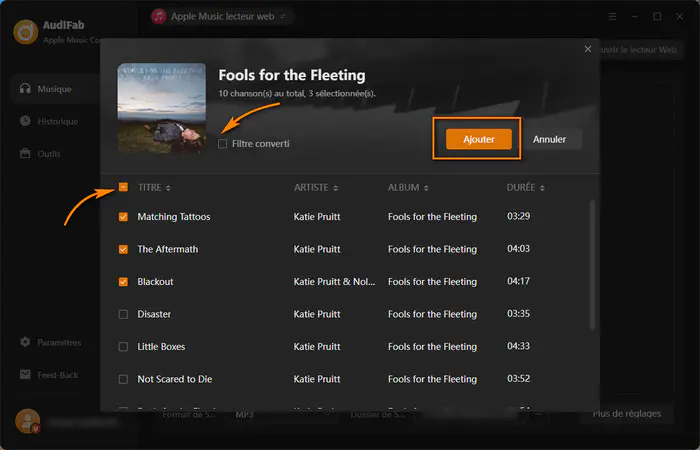Uncheck Matching Tattoos song
The image size is (700, 450).
[x=123, y=217]
